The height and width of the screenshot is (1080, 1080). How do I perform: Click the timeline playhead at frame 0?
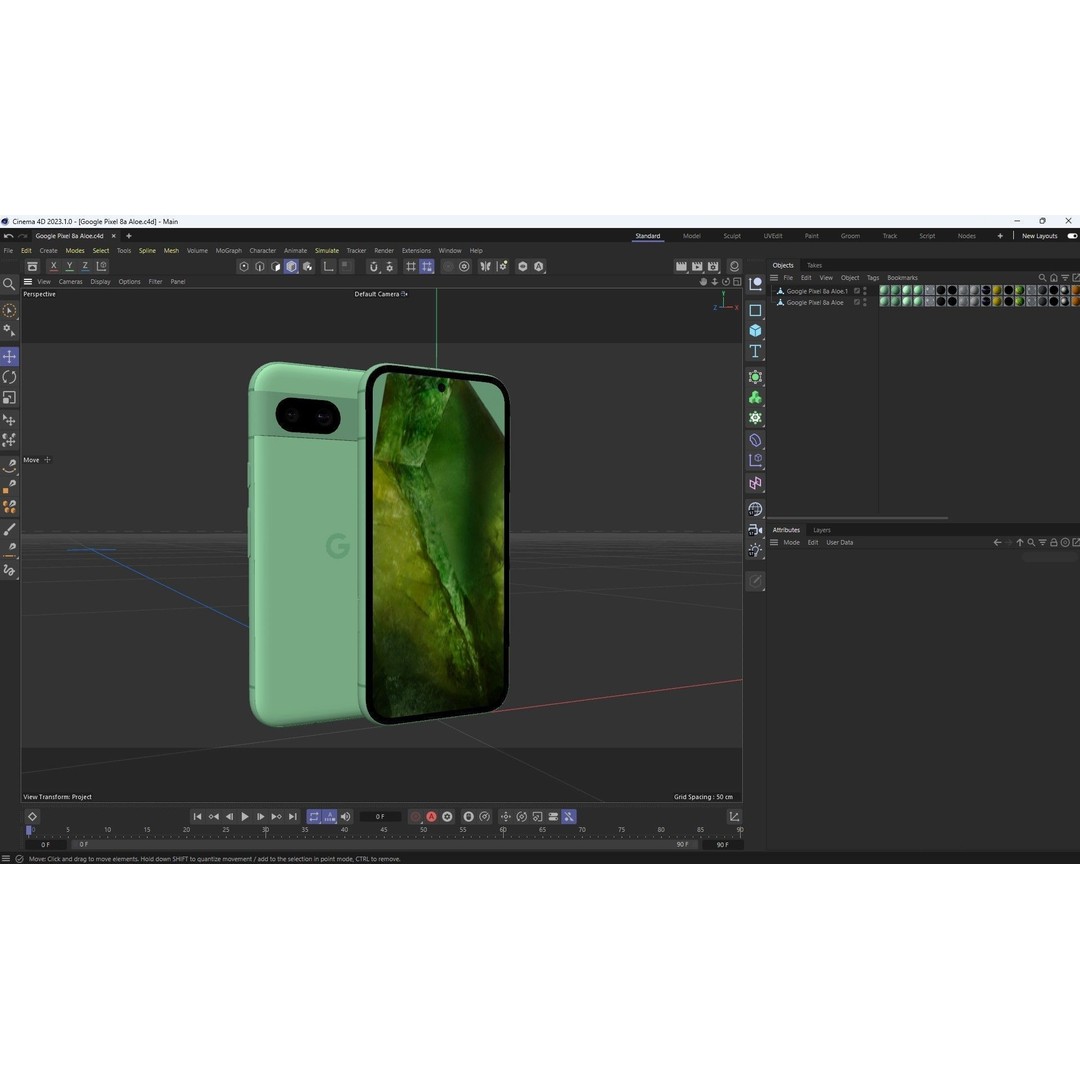[x=29, y=831]
